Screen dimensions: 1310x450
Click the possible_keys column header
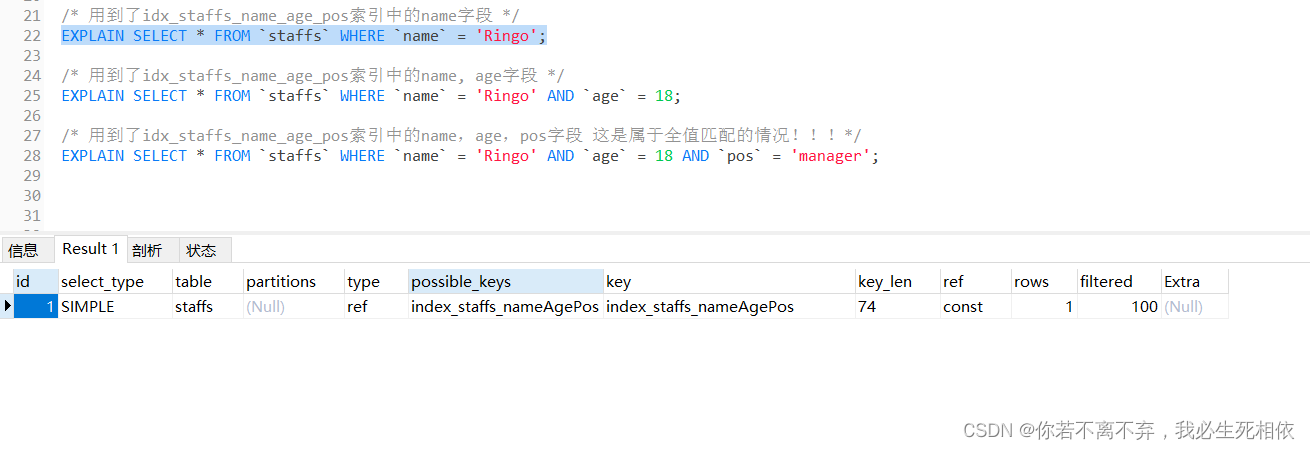click(505, 282)
